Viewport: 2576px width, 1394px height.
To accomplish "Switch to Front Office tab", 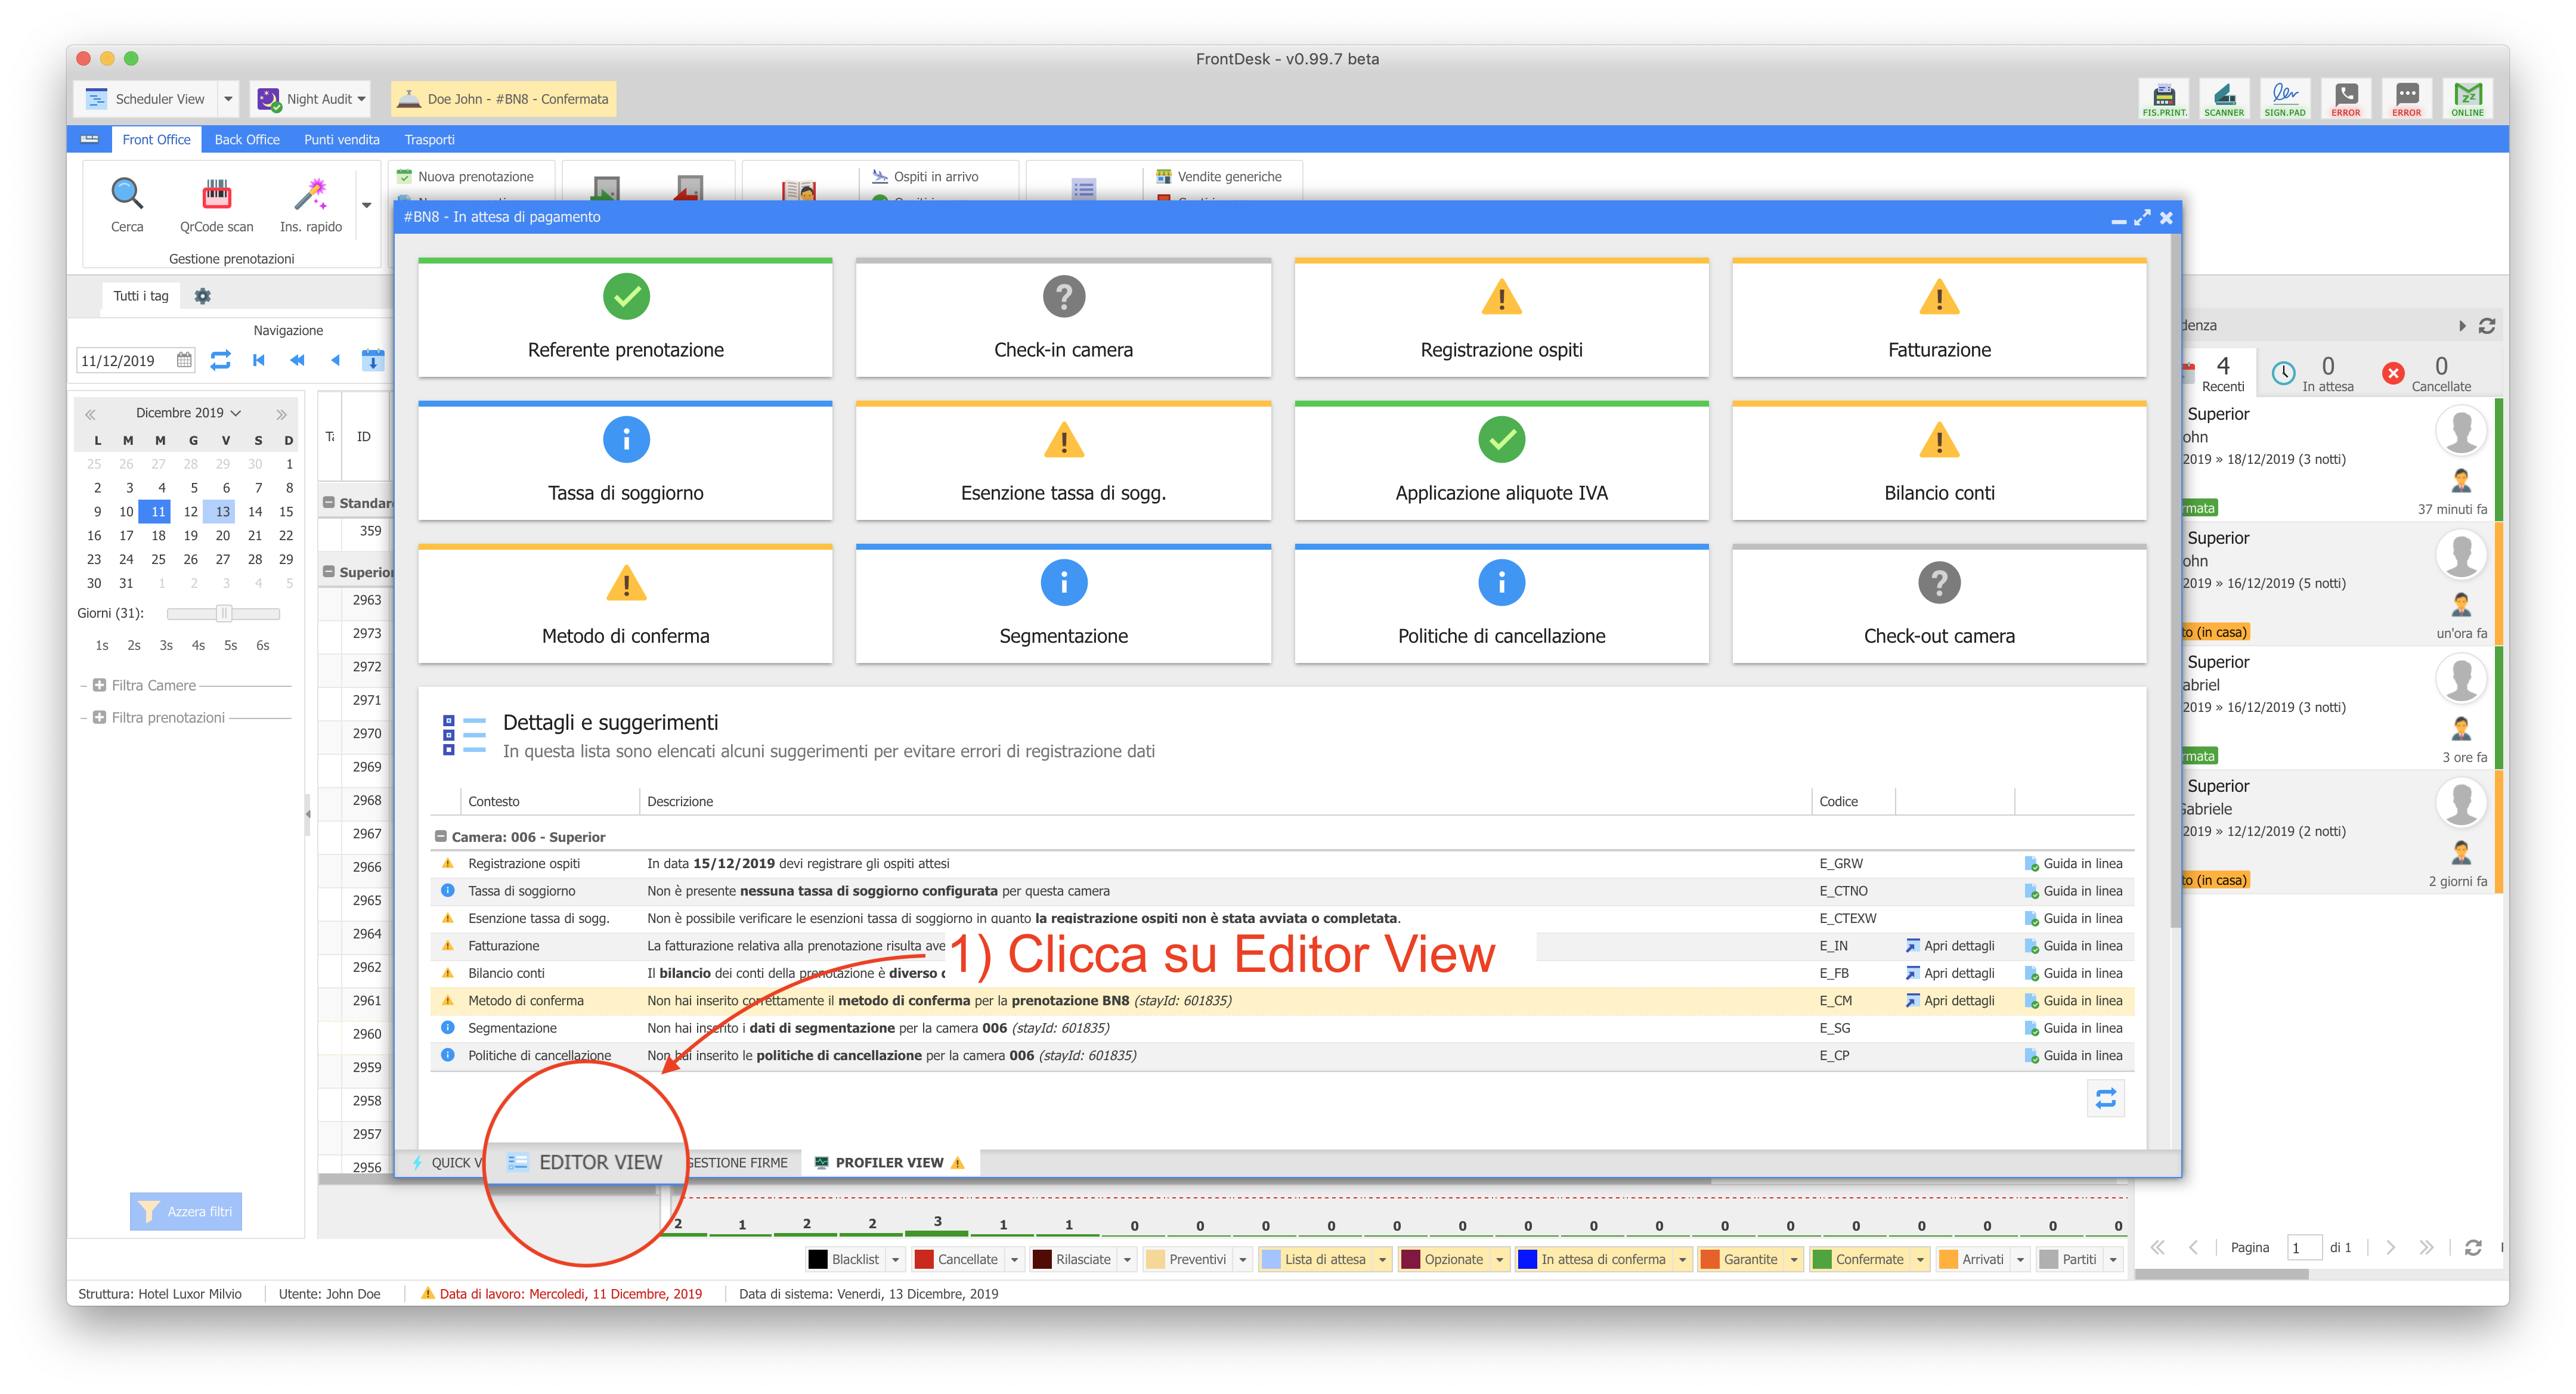I will (156, 139).
